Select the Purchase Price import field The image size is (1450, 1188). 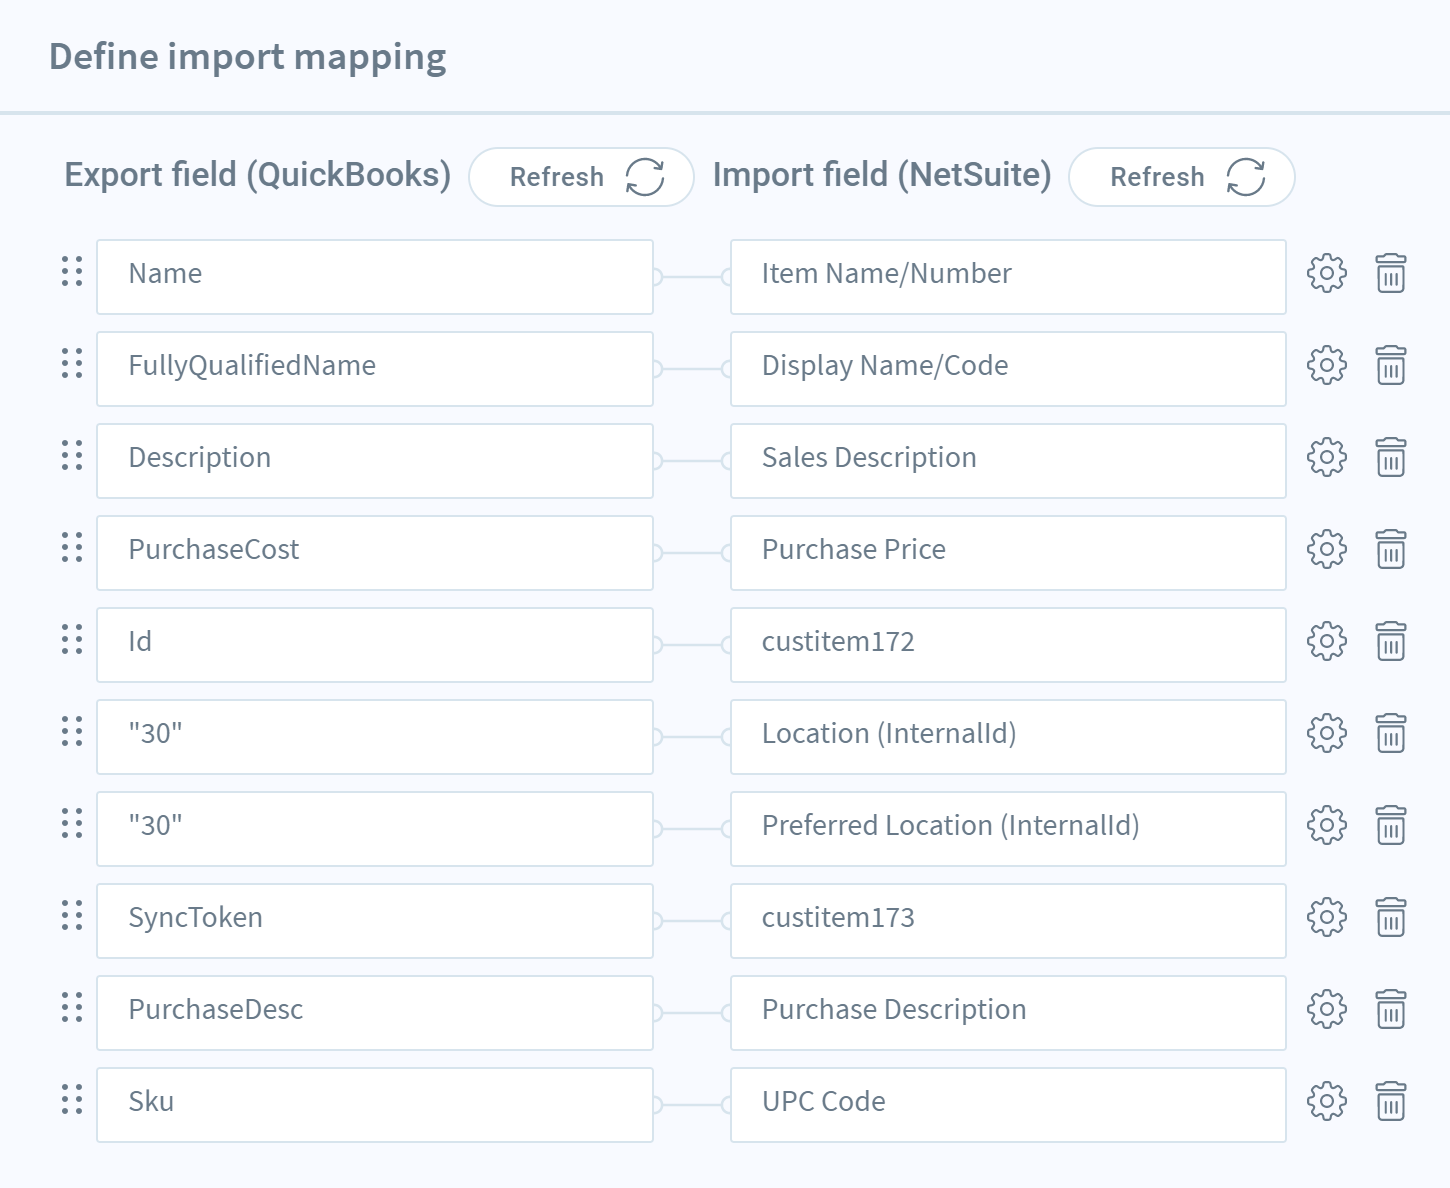coord(1008,553)
